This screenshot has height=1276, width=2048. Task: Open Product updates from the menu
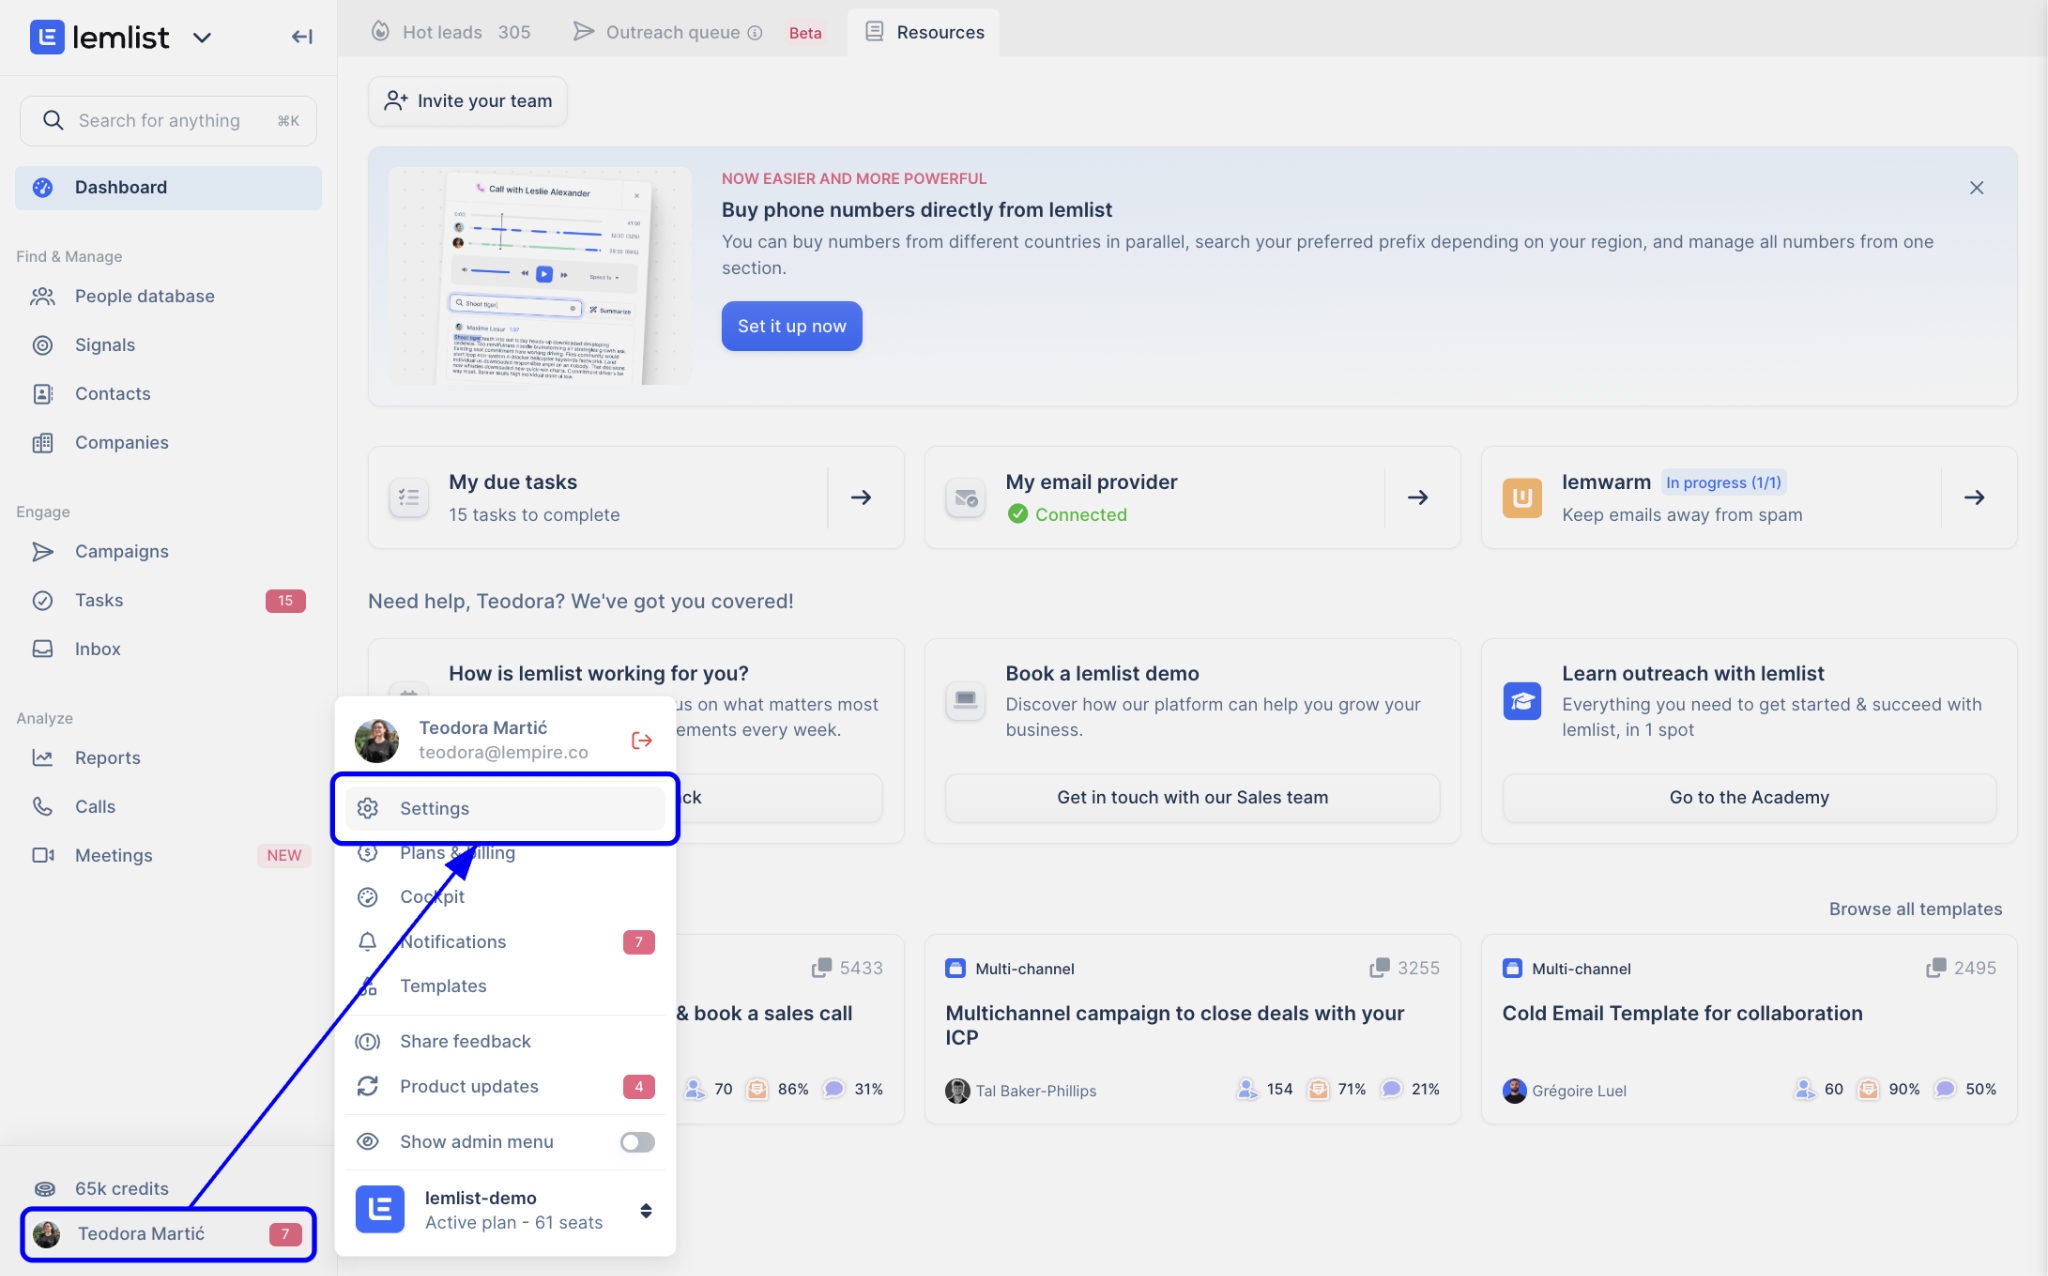[x=505, y=1087]
